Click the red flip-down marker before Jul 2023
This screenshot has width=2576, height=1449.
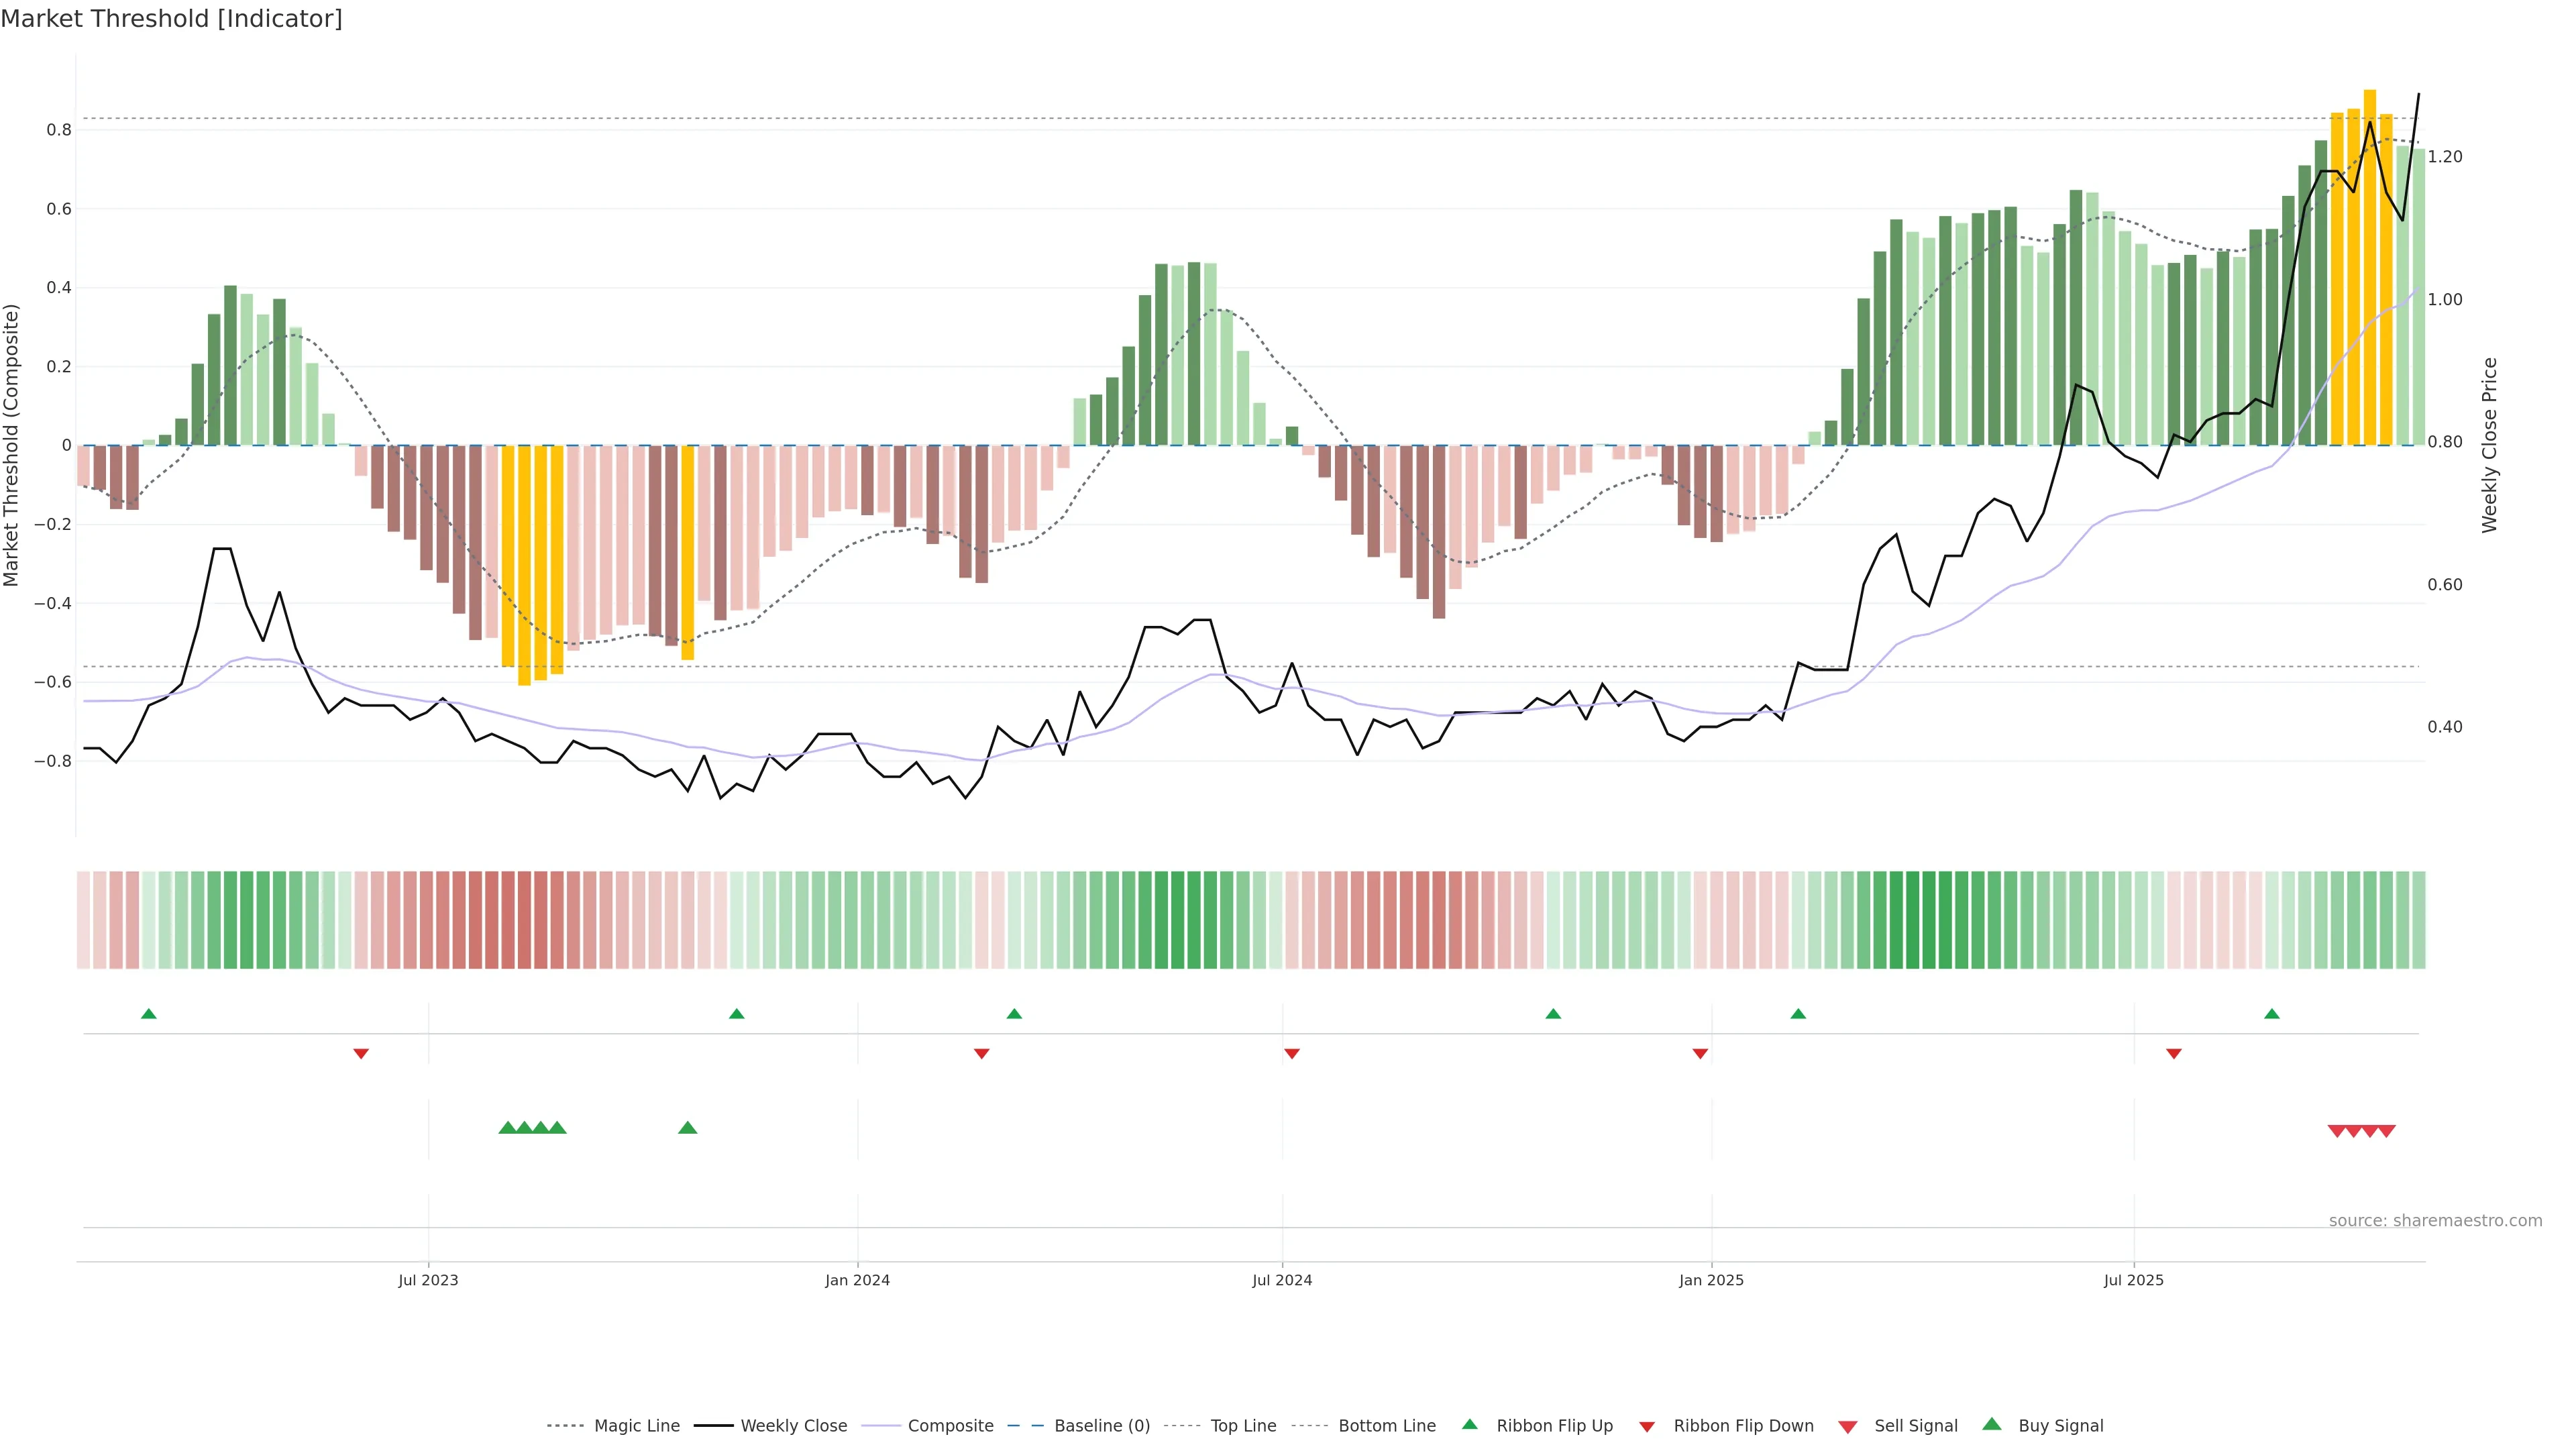[361, 1054]
